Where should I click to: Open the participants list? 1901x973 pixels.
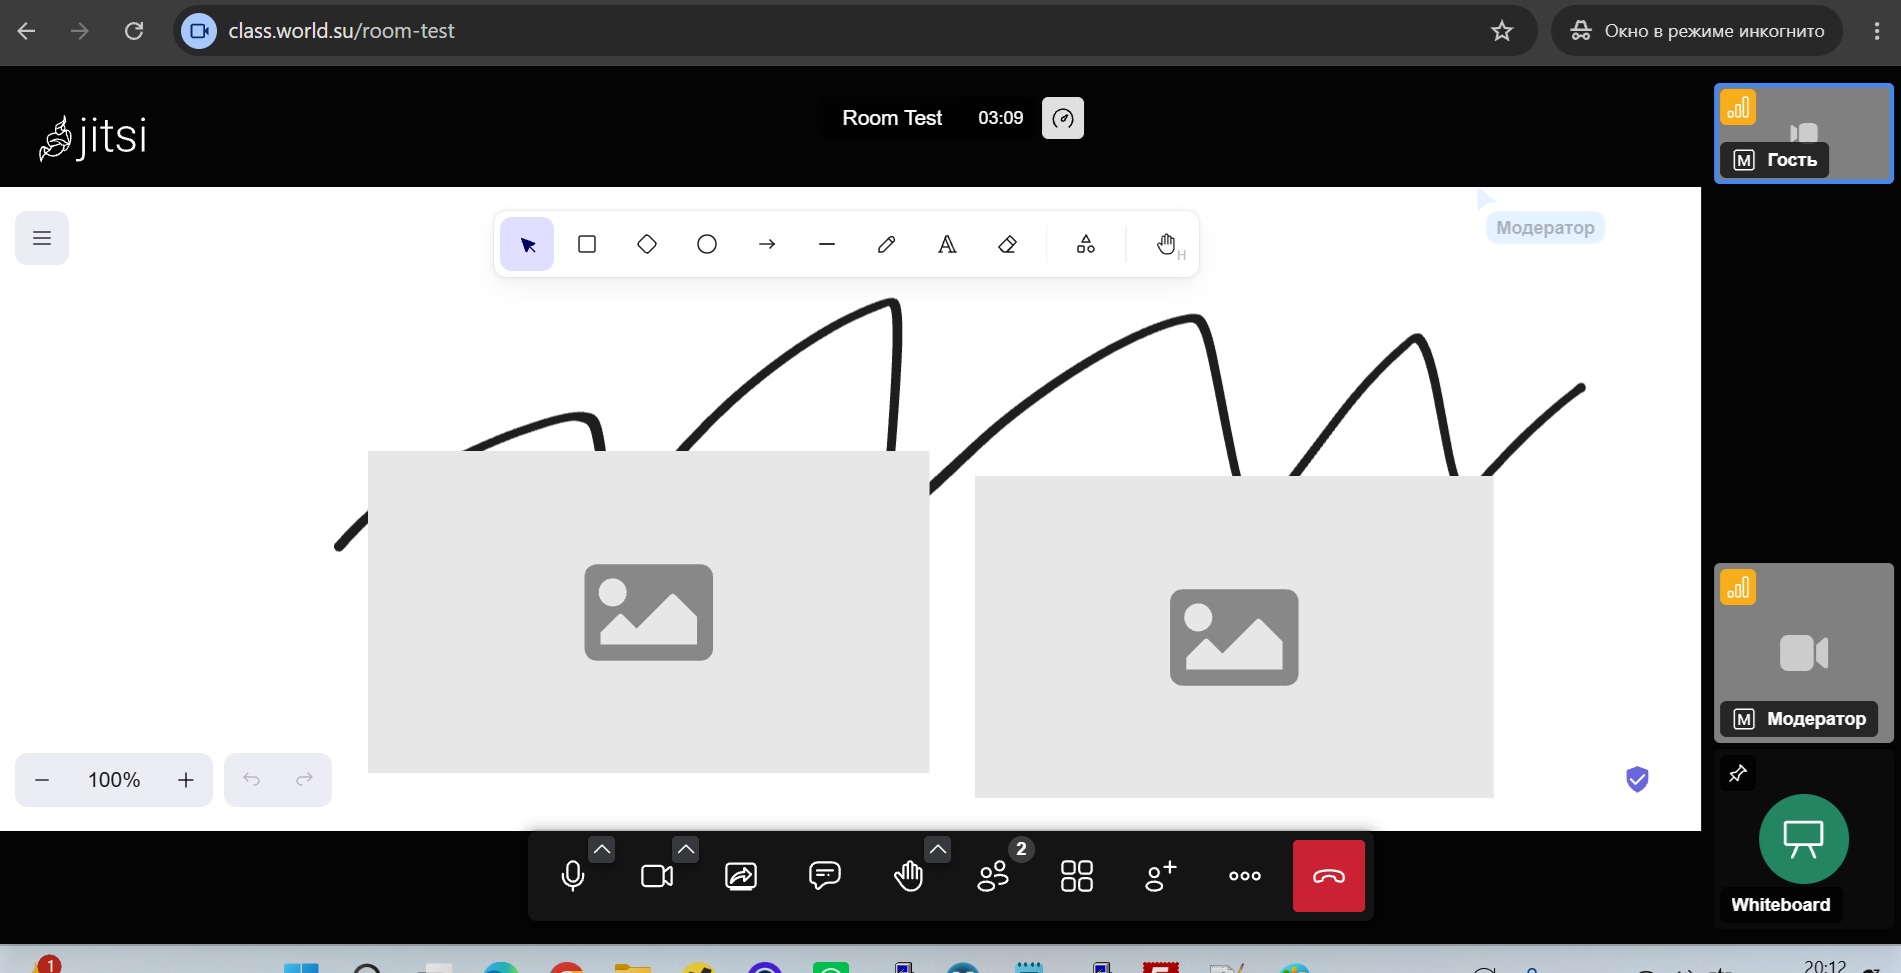pos(993,876)
